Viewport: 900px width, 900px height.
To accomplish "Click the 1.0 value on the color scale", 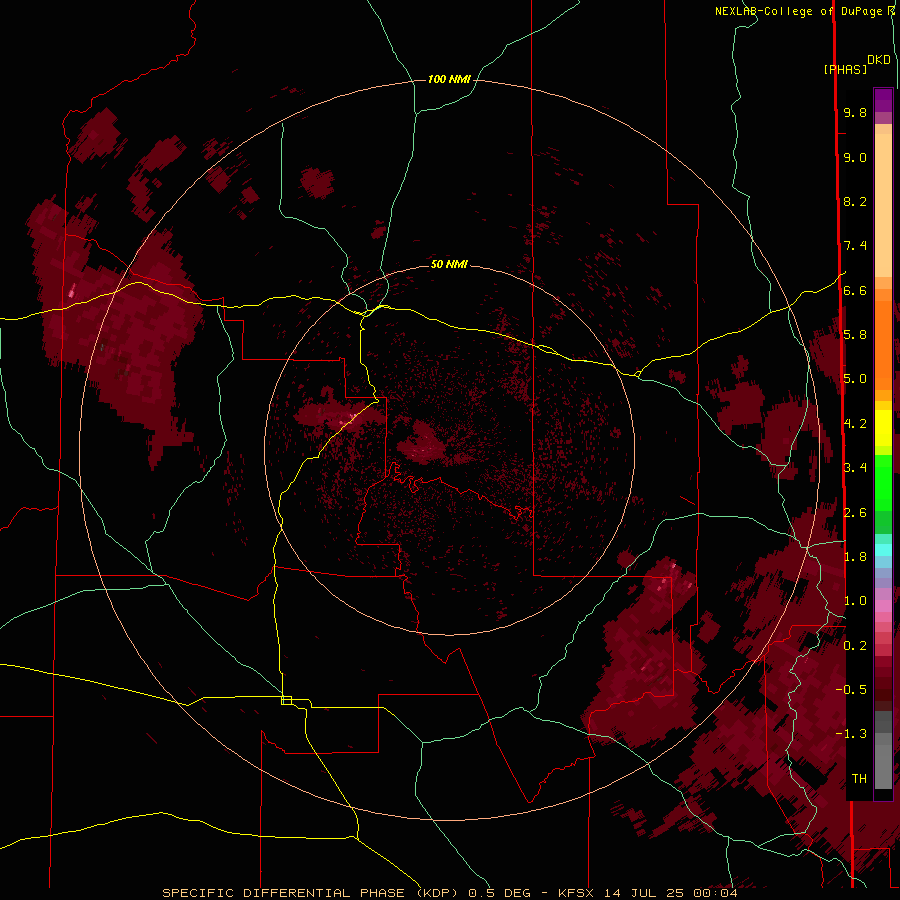I will point(855,601).
